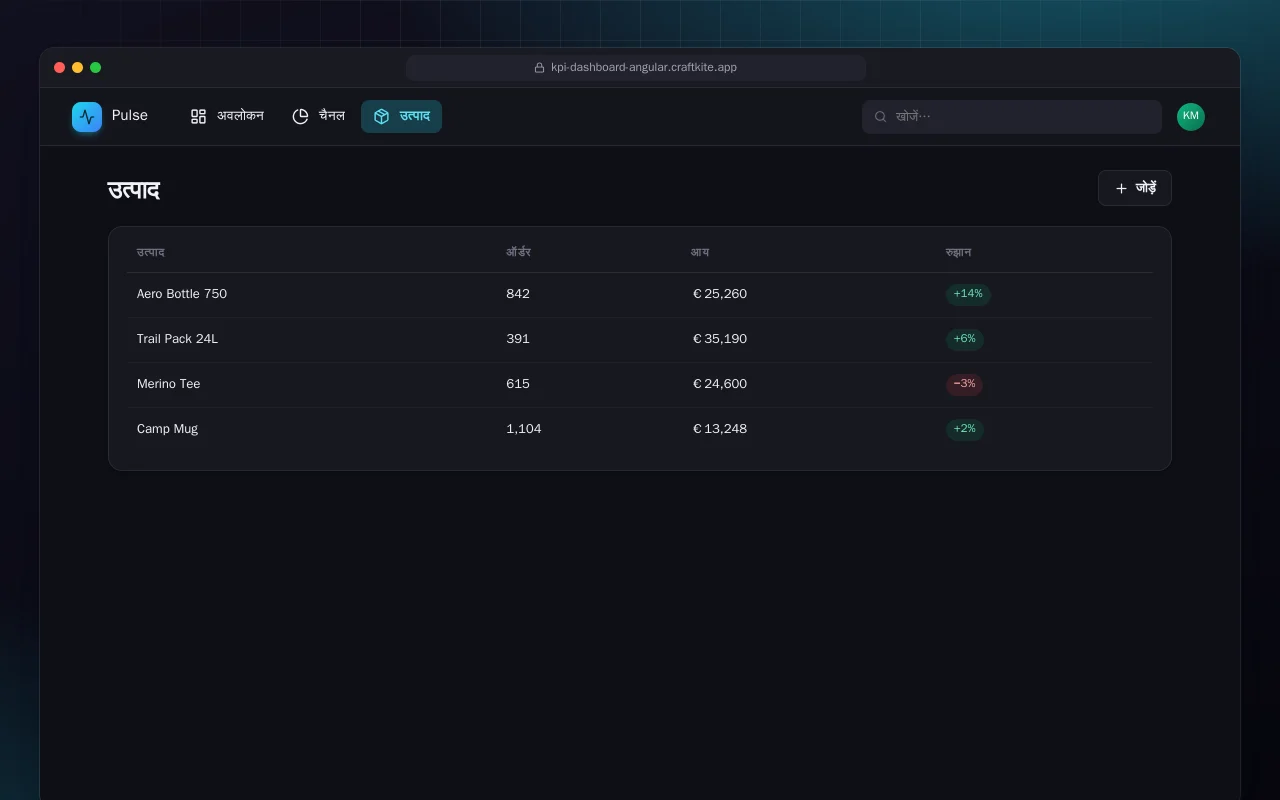
Task: Open the चैनल tab
Action: [318, 117]
